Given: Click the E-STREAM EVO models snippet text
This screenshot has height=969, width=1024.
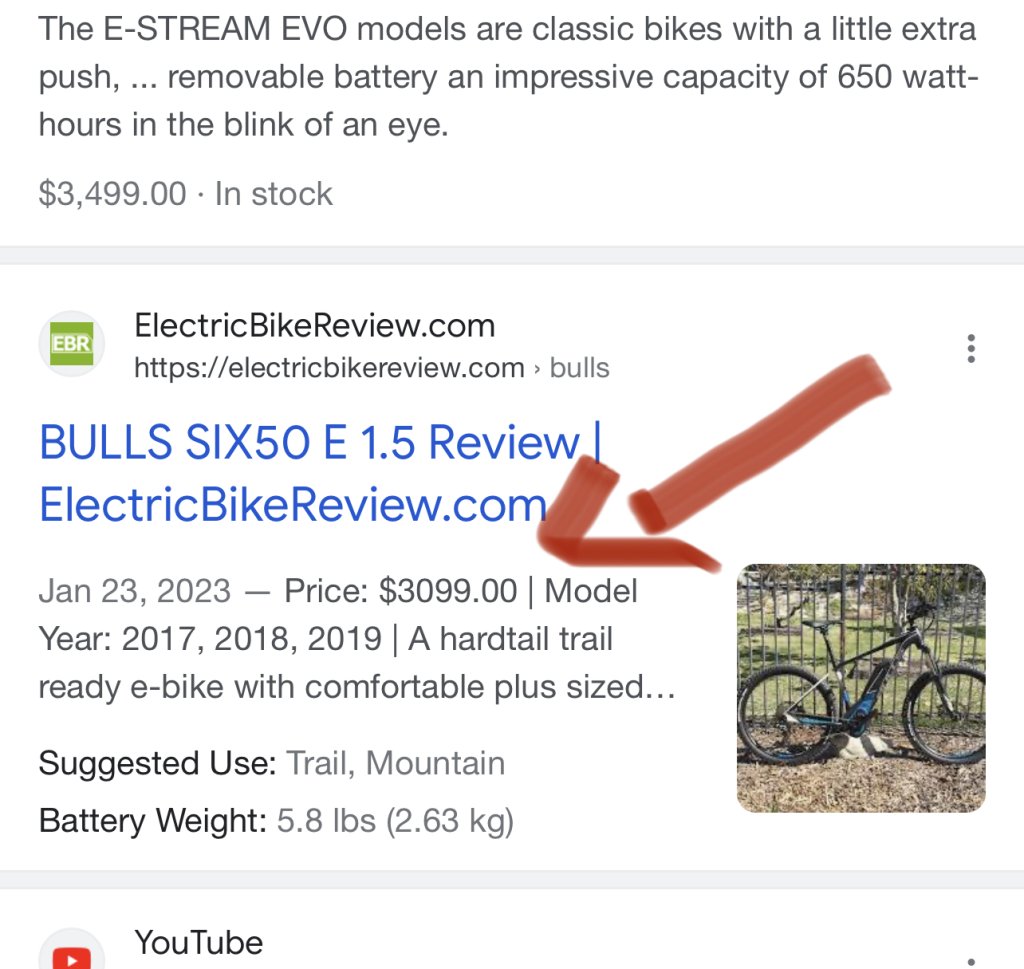Looking at the screenshot, I should click(x=508, y=76).
